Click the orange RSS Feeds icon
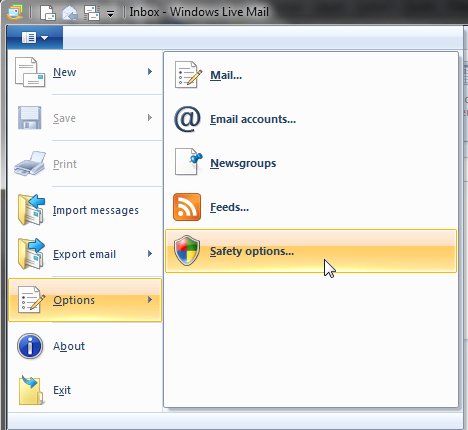This screenshot has height=430, width=468. pos(187,207)
